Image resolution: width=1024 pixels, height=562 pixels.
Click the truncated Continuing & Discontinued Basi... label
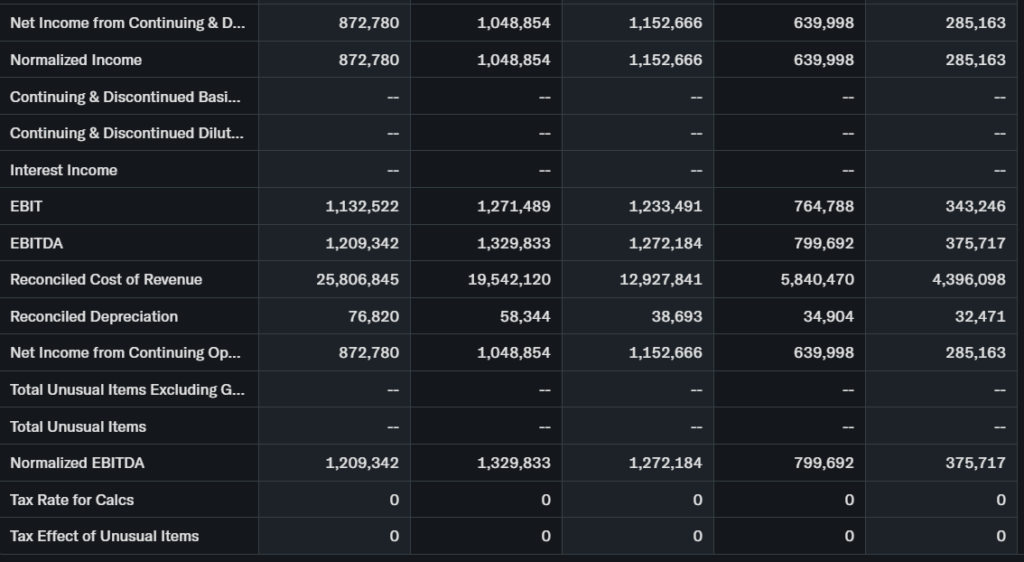pos(125,97)
